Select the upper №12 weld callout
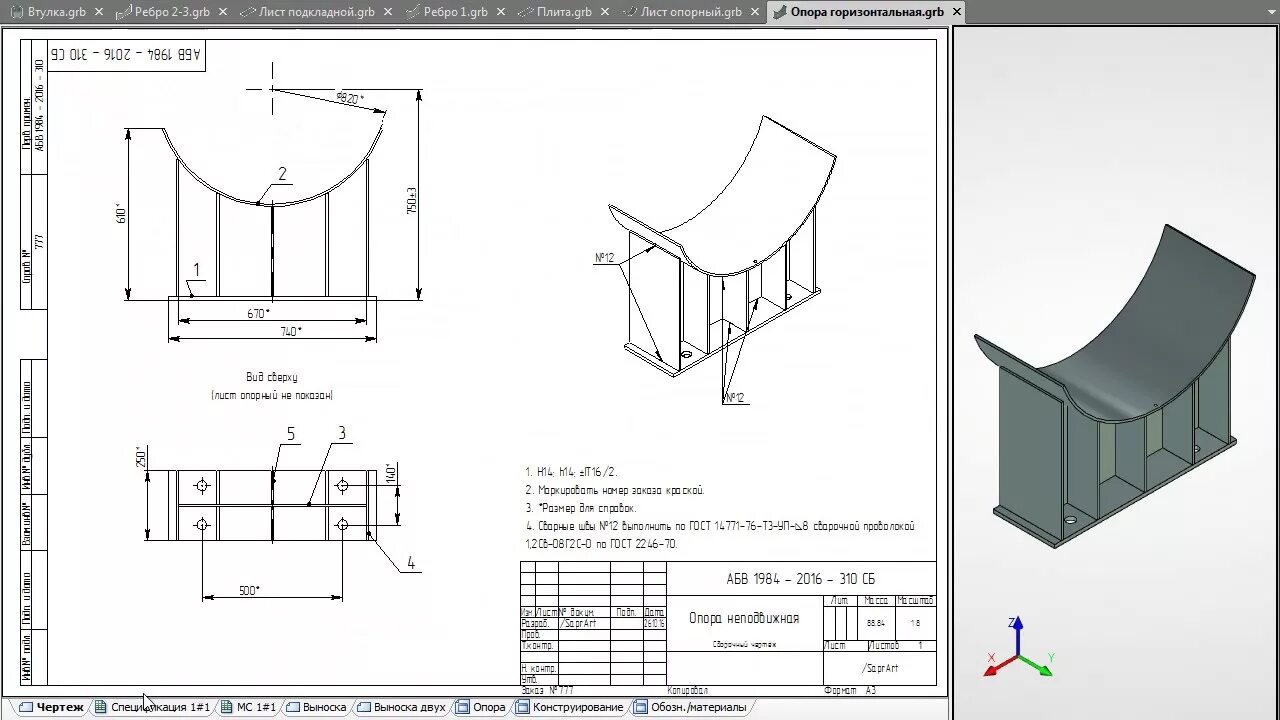The width and height of the screenshot is (1280, 720). (x=604, y=258)
